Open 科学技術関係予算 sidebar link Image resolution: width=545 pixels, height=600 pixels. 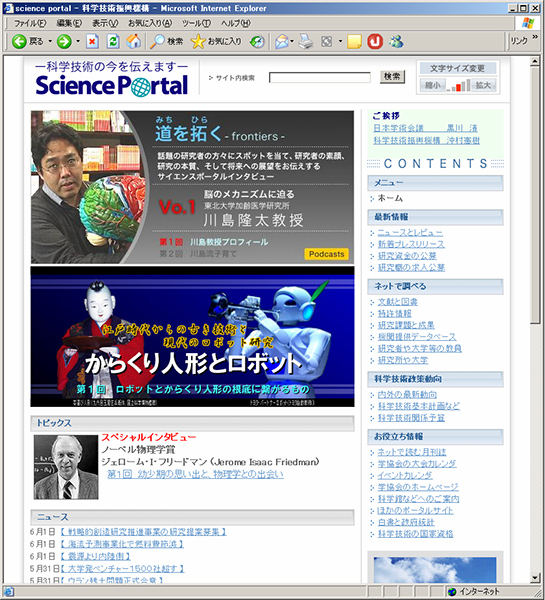pos(411,418)
